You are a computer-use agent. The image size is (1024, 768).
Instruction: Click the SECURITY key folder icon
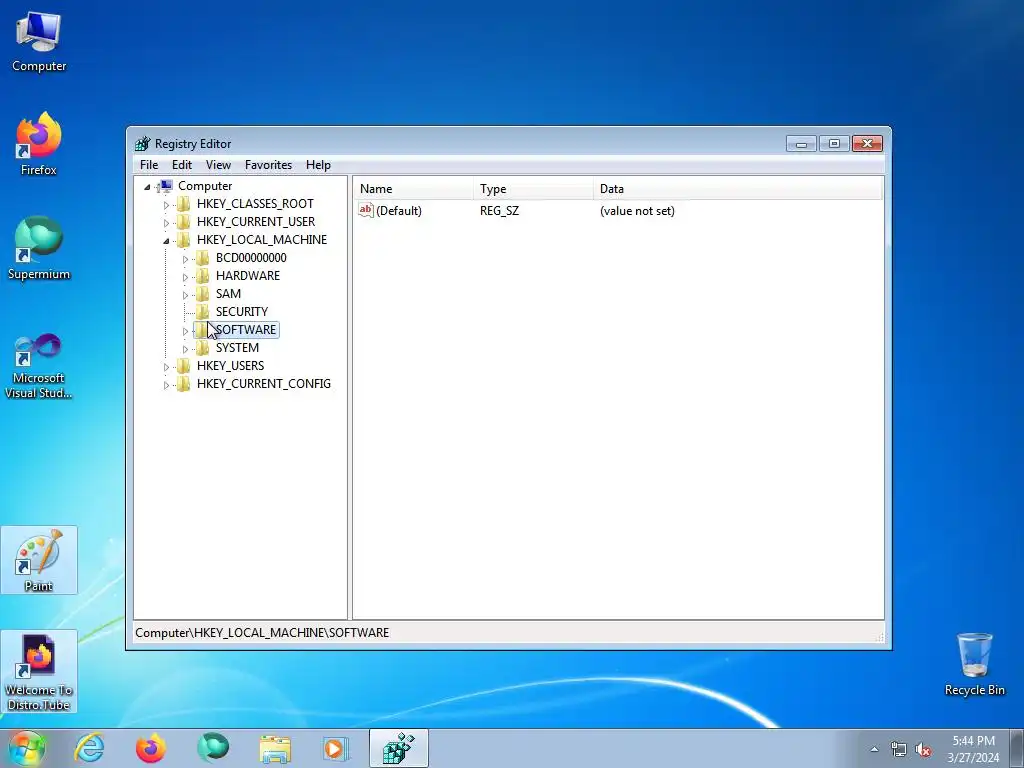click(x=203, y=312)
